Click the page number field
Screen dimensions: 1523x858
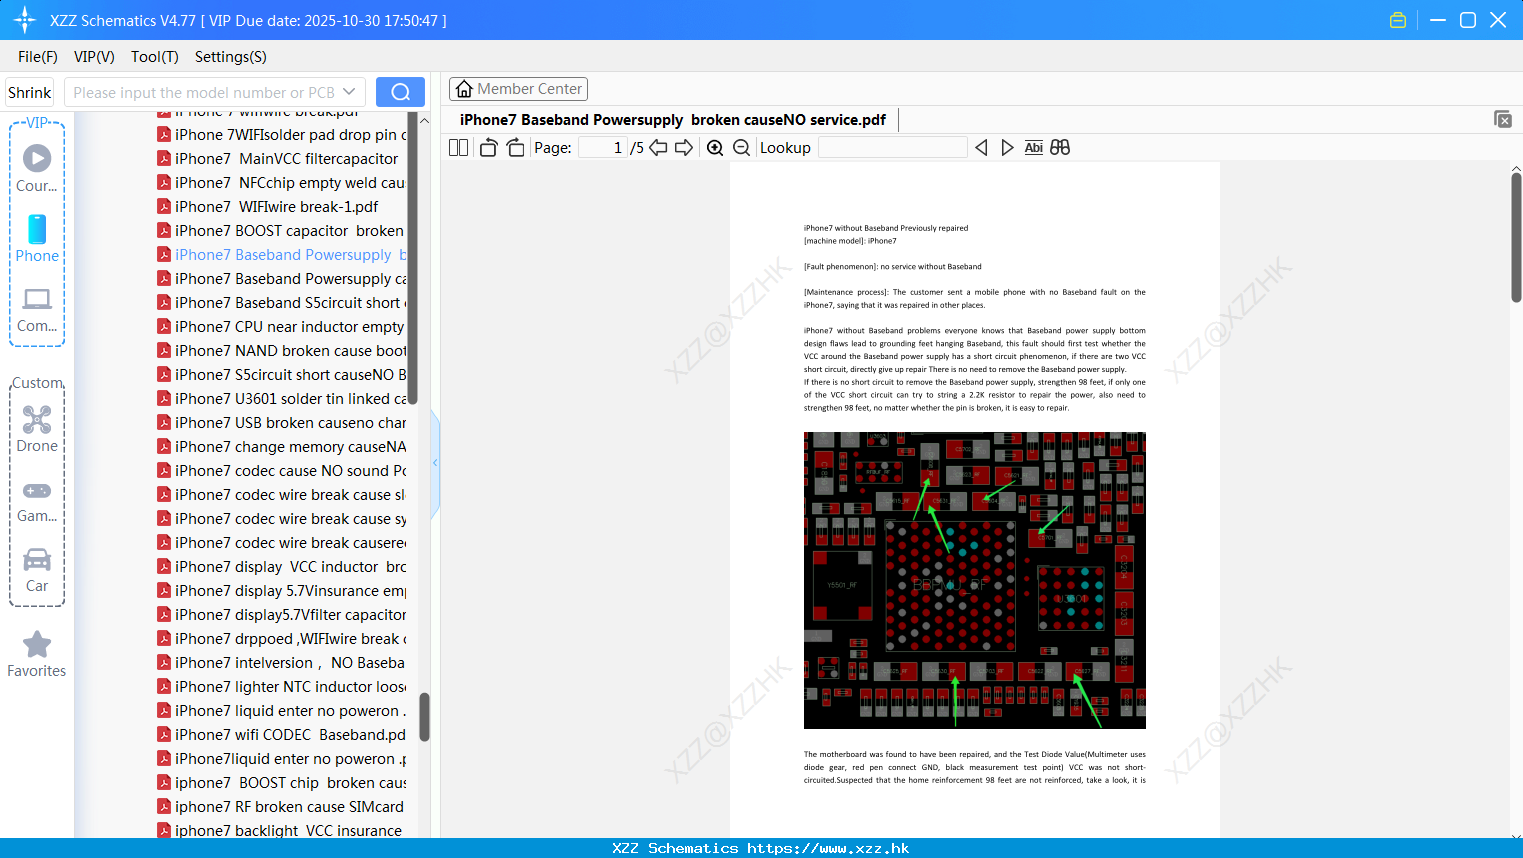click(603, 148)
